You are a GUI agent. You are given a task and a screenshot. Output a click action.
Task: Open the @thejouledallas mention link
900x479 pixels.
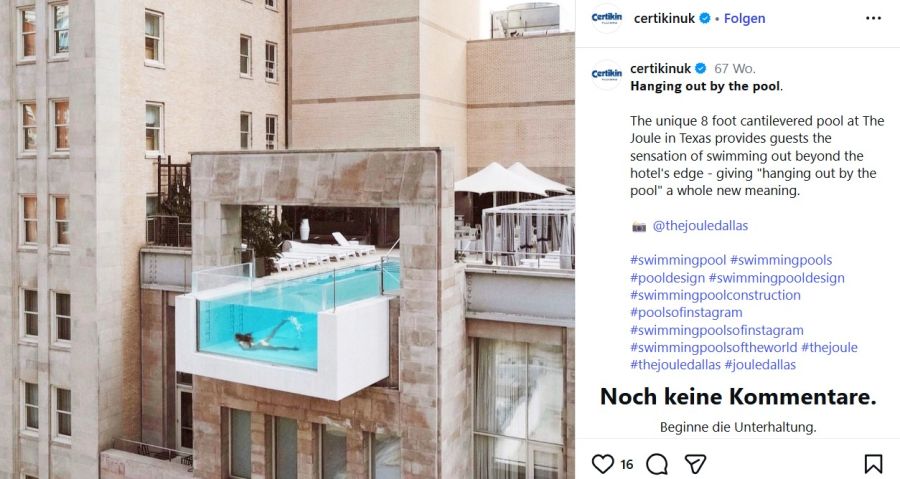700,225
